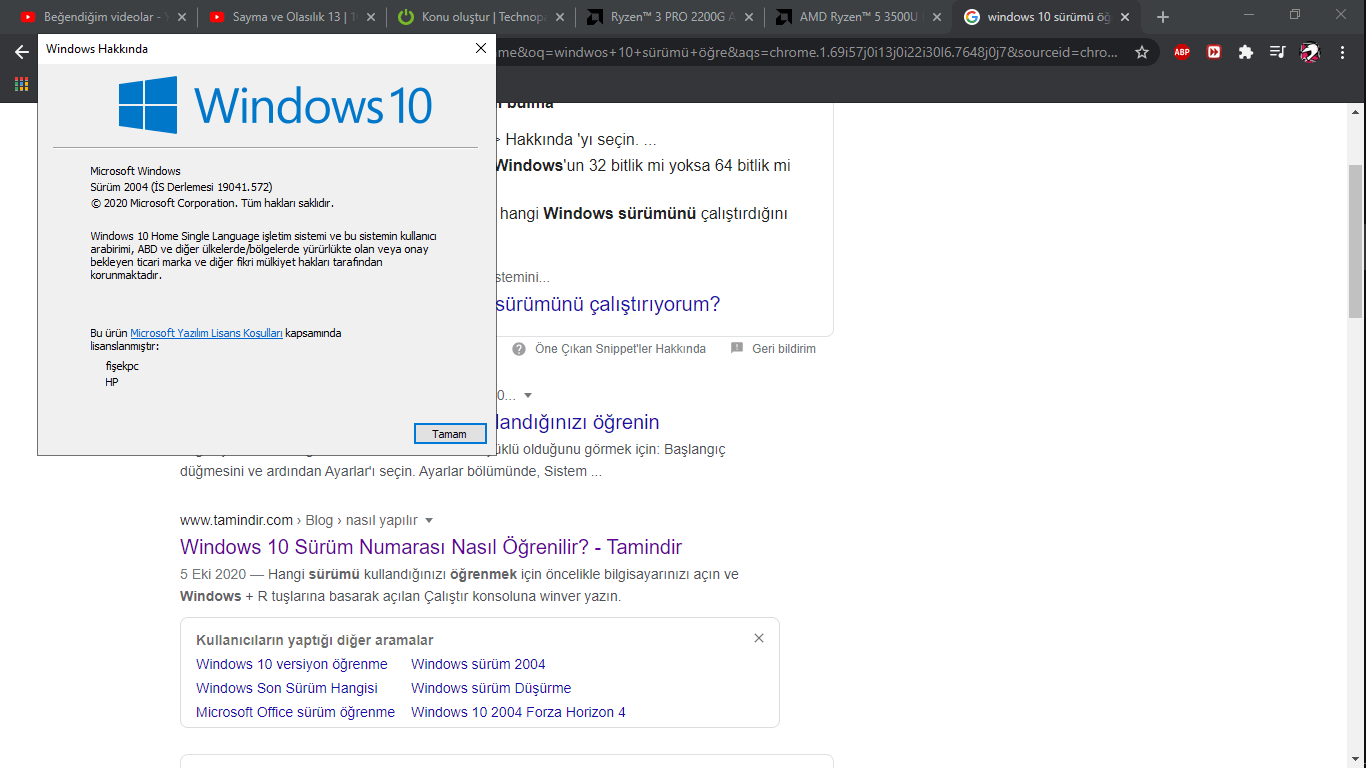
Task: Open Microsoft Yazılım Lisans Koşulları link
Action: point(207,333)
